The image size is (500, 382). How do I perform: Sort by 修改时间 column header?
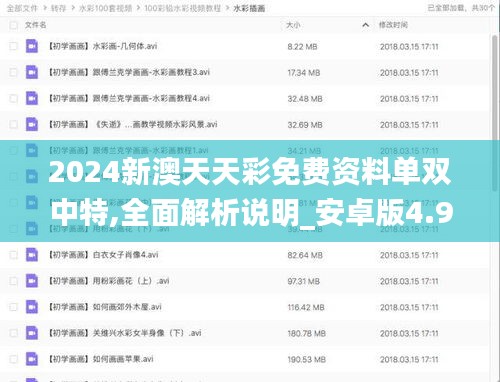[393, 25]
